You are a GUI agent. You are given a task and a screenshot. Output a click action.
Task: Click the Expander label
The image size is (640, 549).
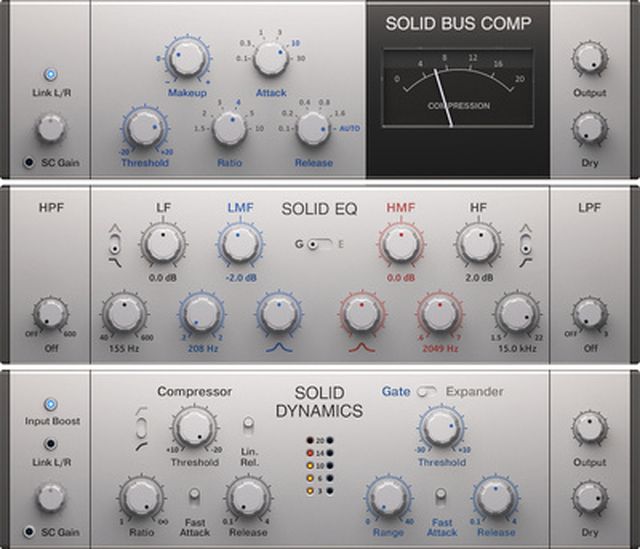(x=475, y=392)
